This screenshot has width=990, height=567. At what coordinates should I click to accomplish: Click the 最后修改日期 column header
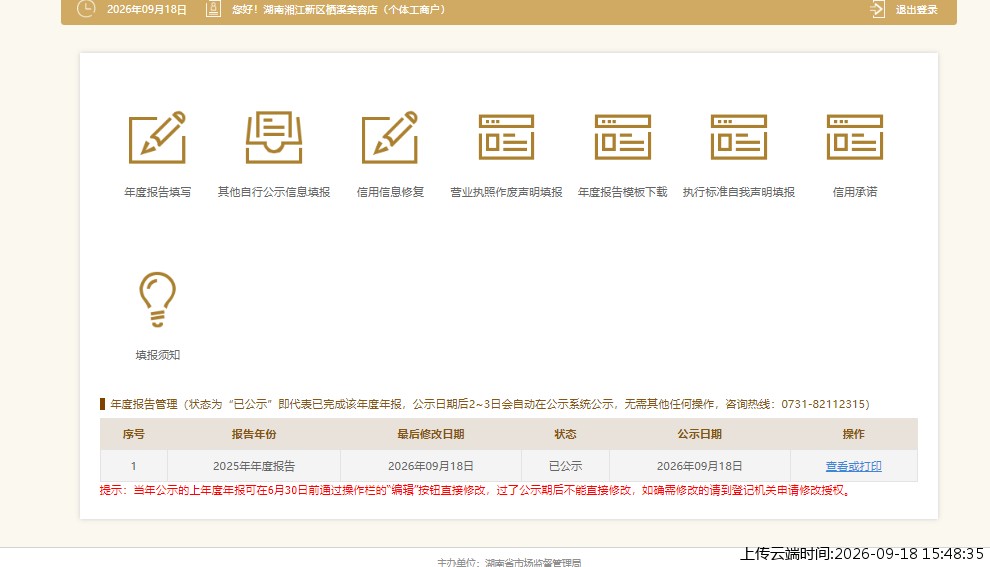(x=431, y=434)
